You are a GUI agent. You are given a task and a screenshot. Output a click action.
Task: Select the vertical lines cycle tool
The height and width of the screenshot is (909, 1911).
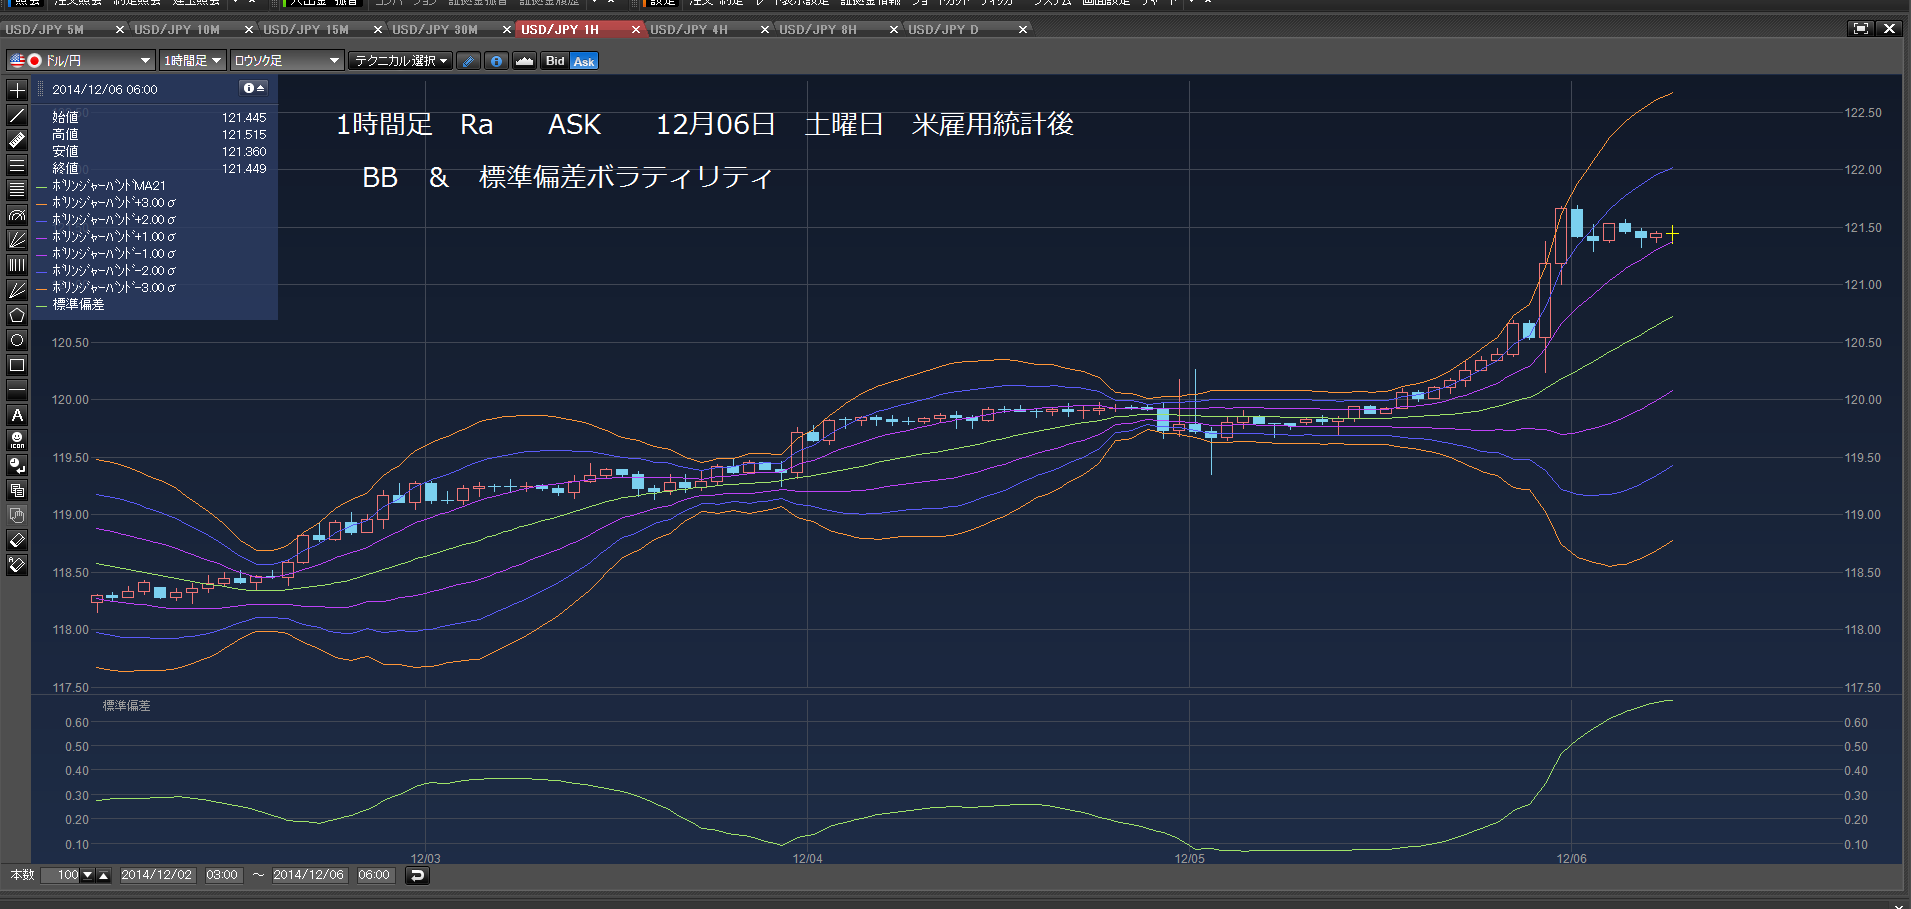[x=17, y=265]
